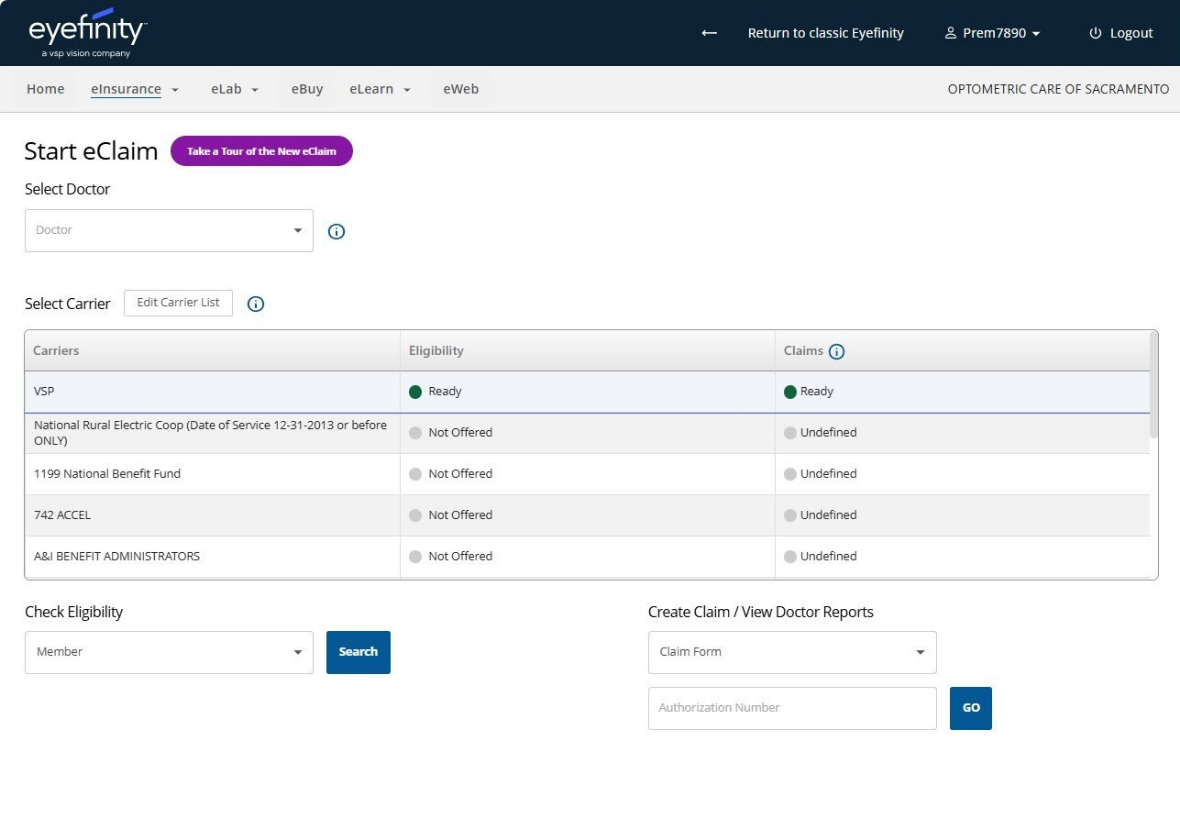Click the user profile icon for Prem7890
This screenshot has width=1180, height=818.
(x=950, y=34)
